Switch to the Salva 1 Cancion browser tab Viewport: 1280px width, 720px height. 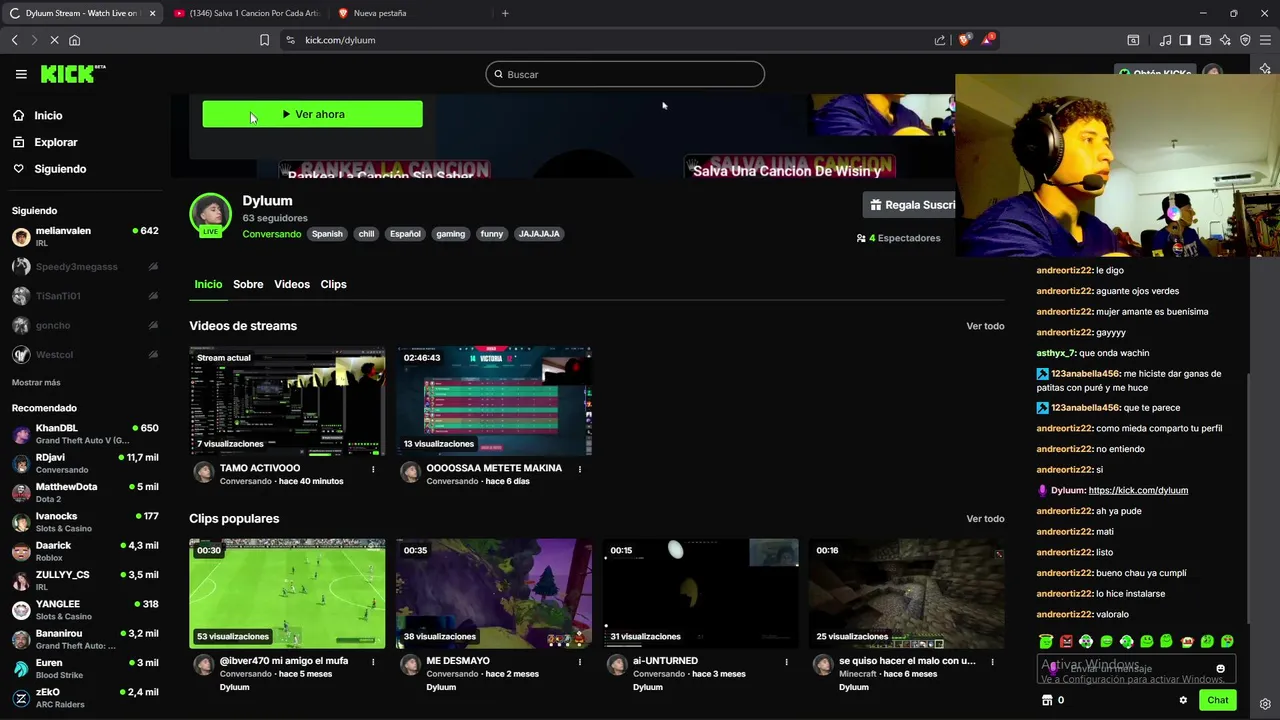click(x=245, y=13)
